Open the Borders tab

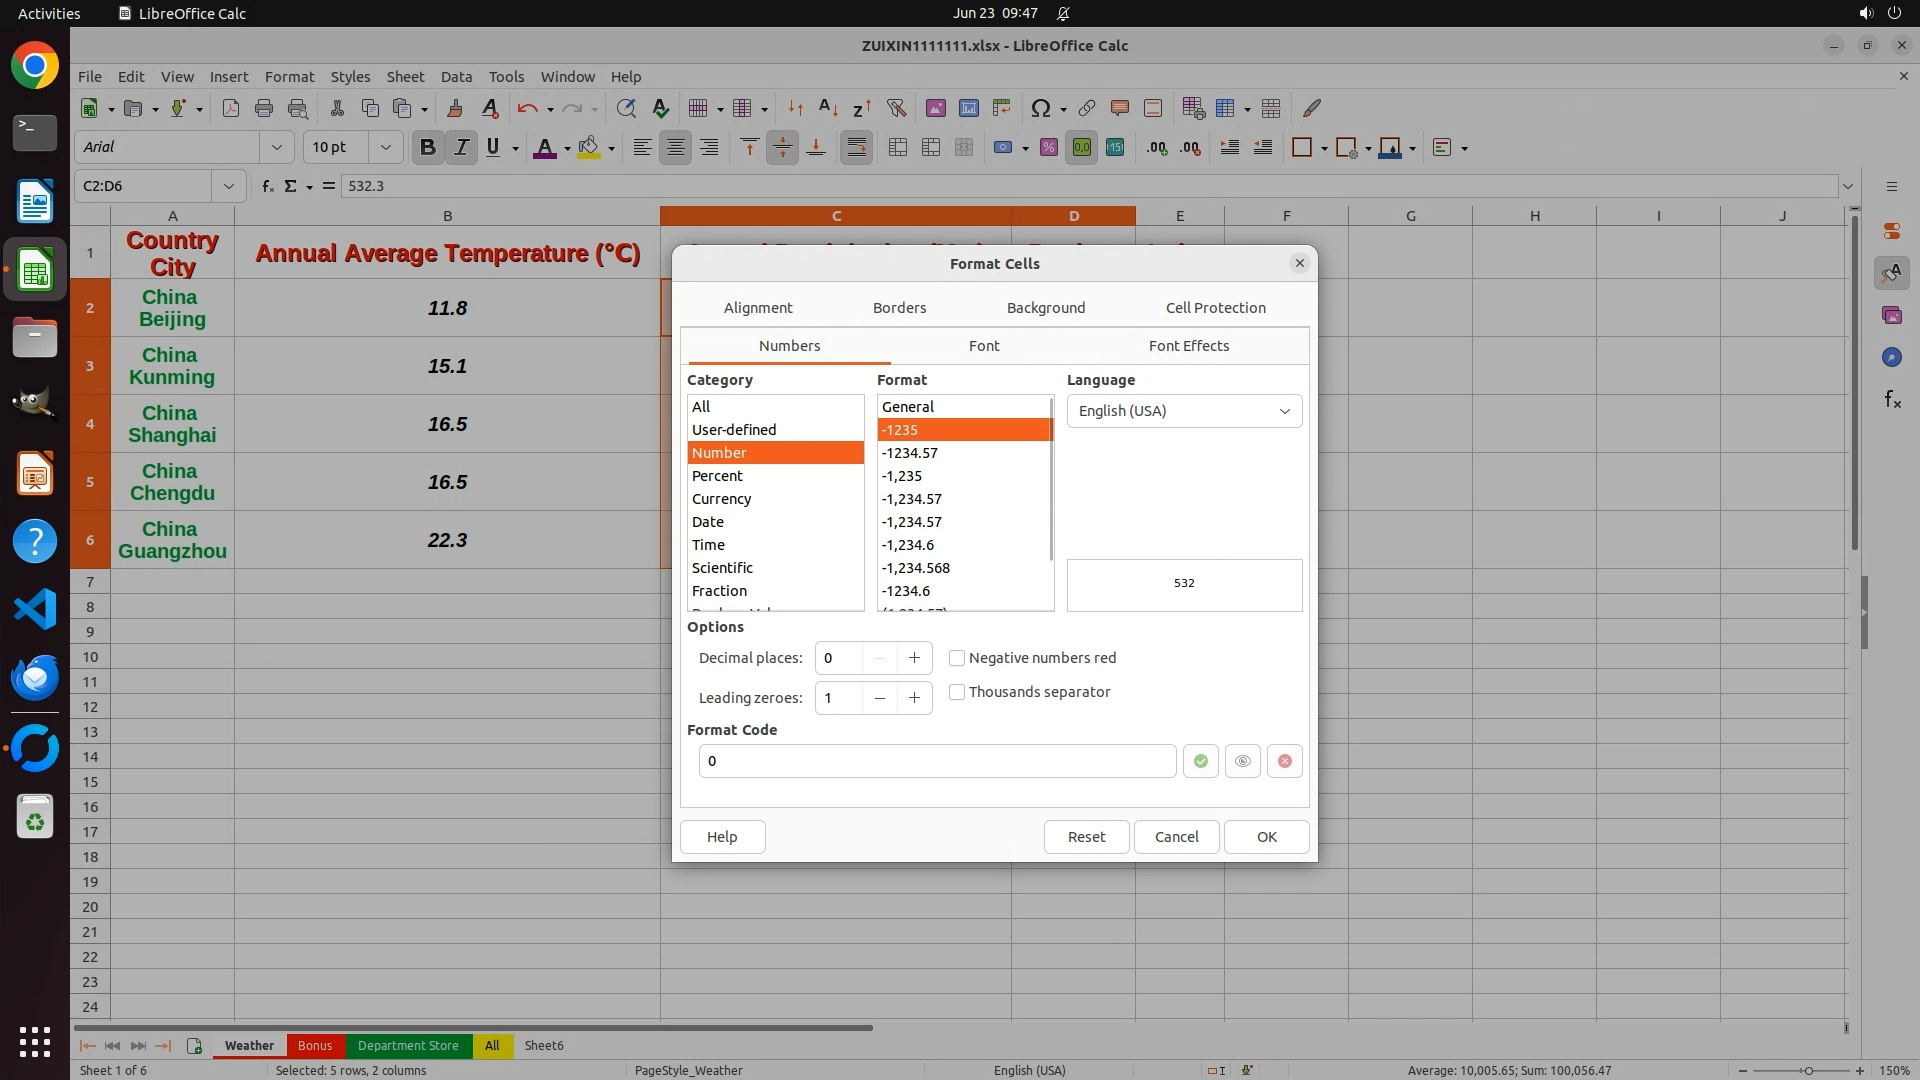899,308
